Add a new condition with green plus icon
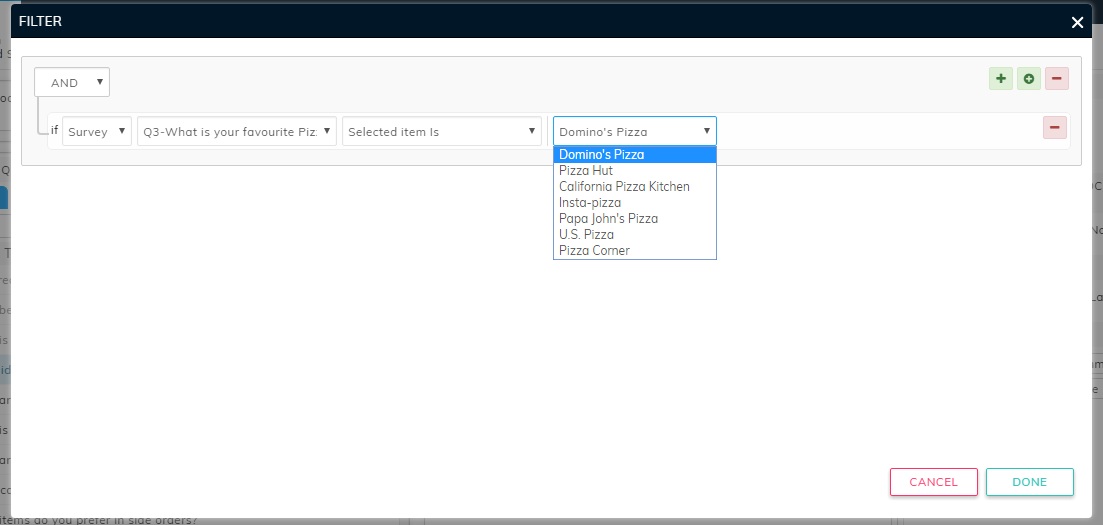This screenshot has height=525, width=1103. [x=1000, y=79]
